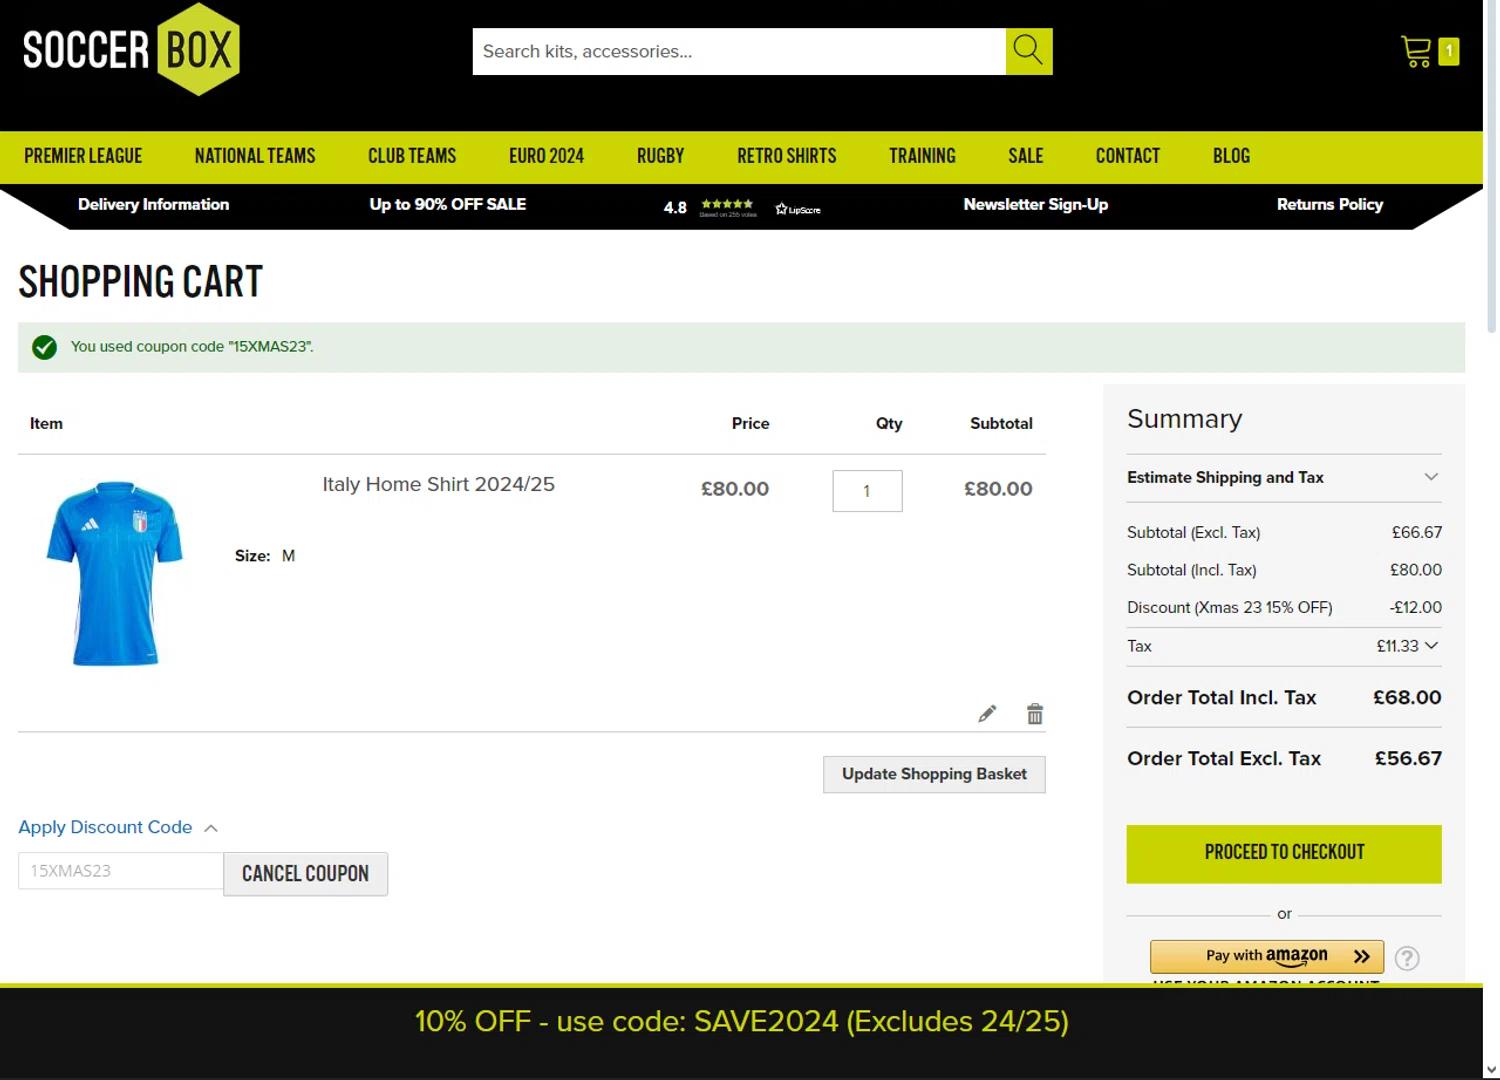Click the discount code input field
The width and height of the screenshot is (1500, 1080).
tap(120, 871)
